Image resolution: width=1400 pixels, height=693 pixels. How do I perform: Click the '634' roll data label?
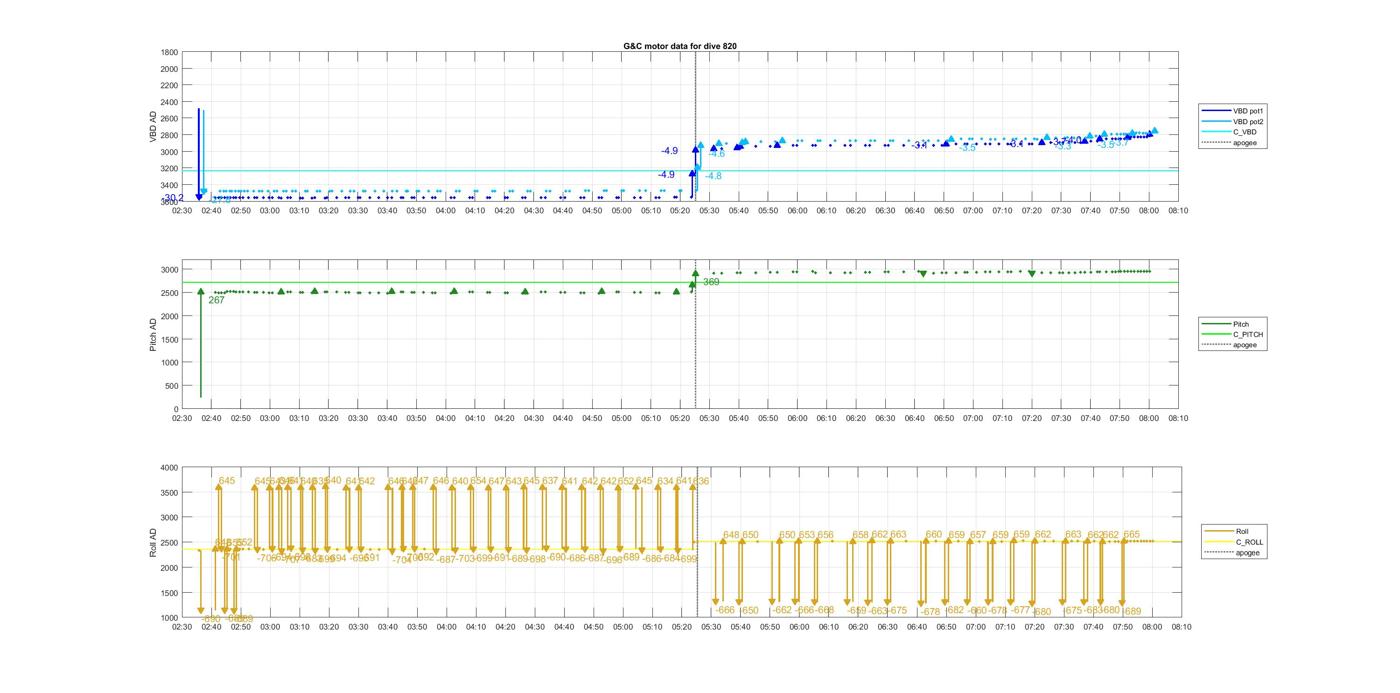point(665,481)
